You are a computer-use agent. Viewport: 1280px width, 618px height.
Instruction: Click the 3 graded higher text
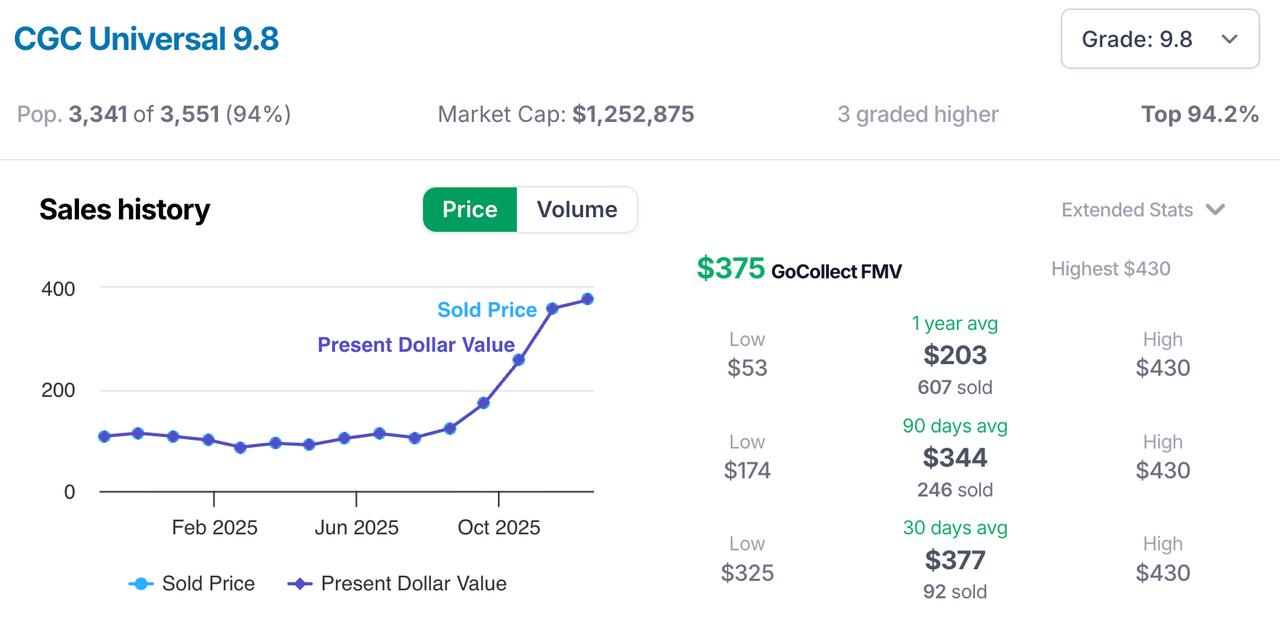point(917,115)
